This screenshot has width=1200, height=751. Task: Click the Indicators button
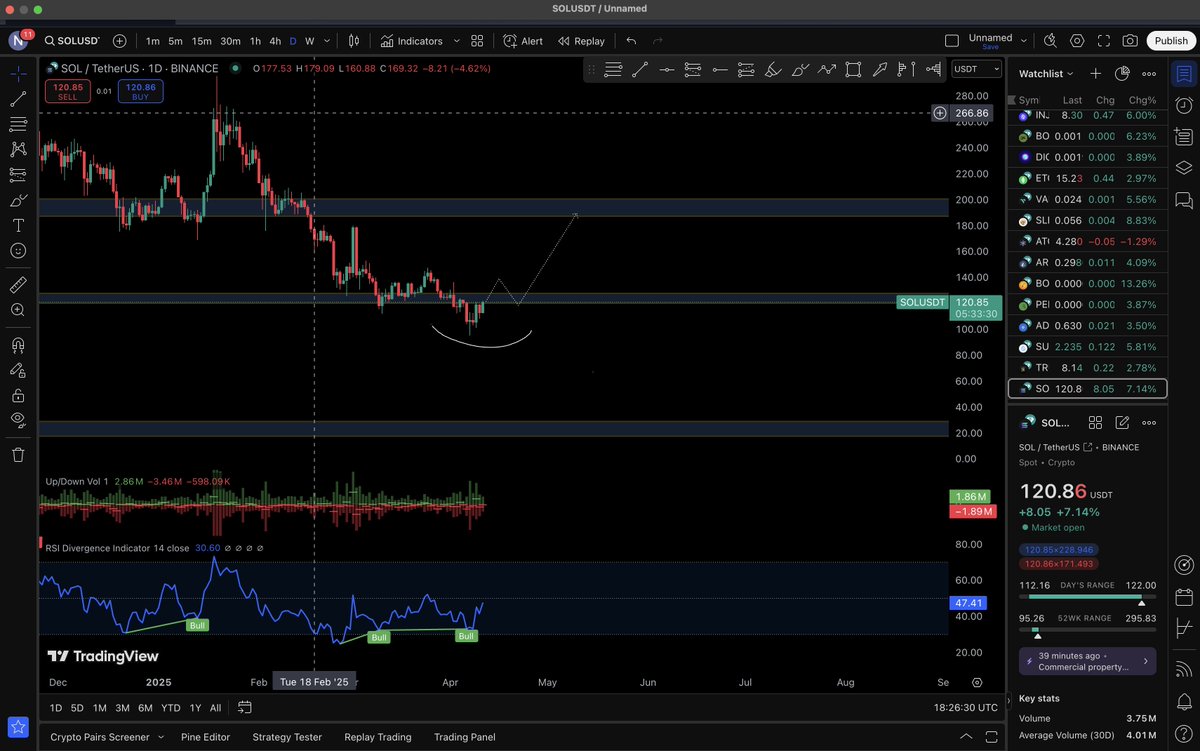click(x=411, y=41)
